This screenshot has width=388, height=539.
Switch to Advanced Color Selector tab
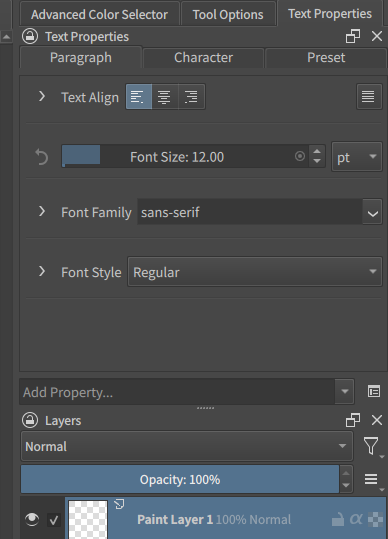[99, 14]
